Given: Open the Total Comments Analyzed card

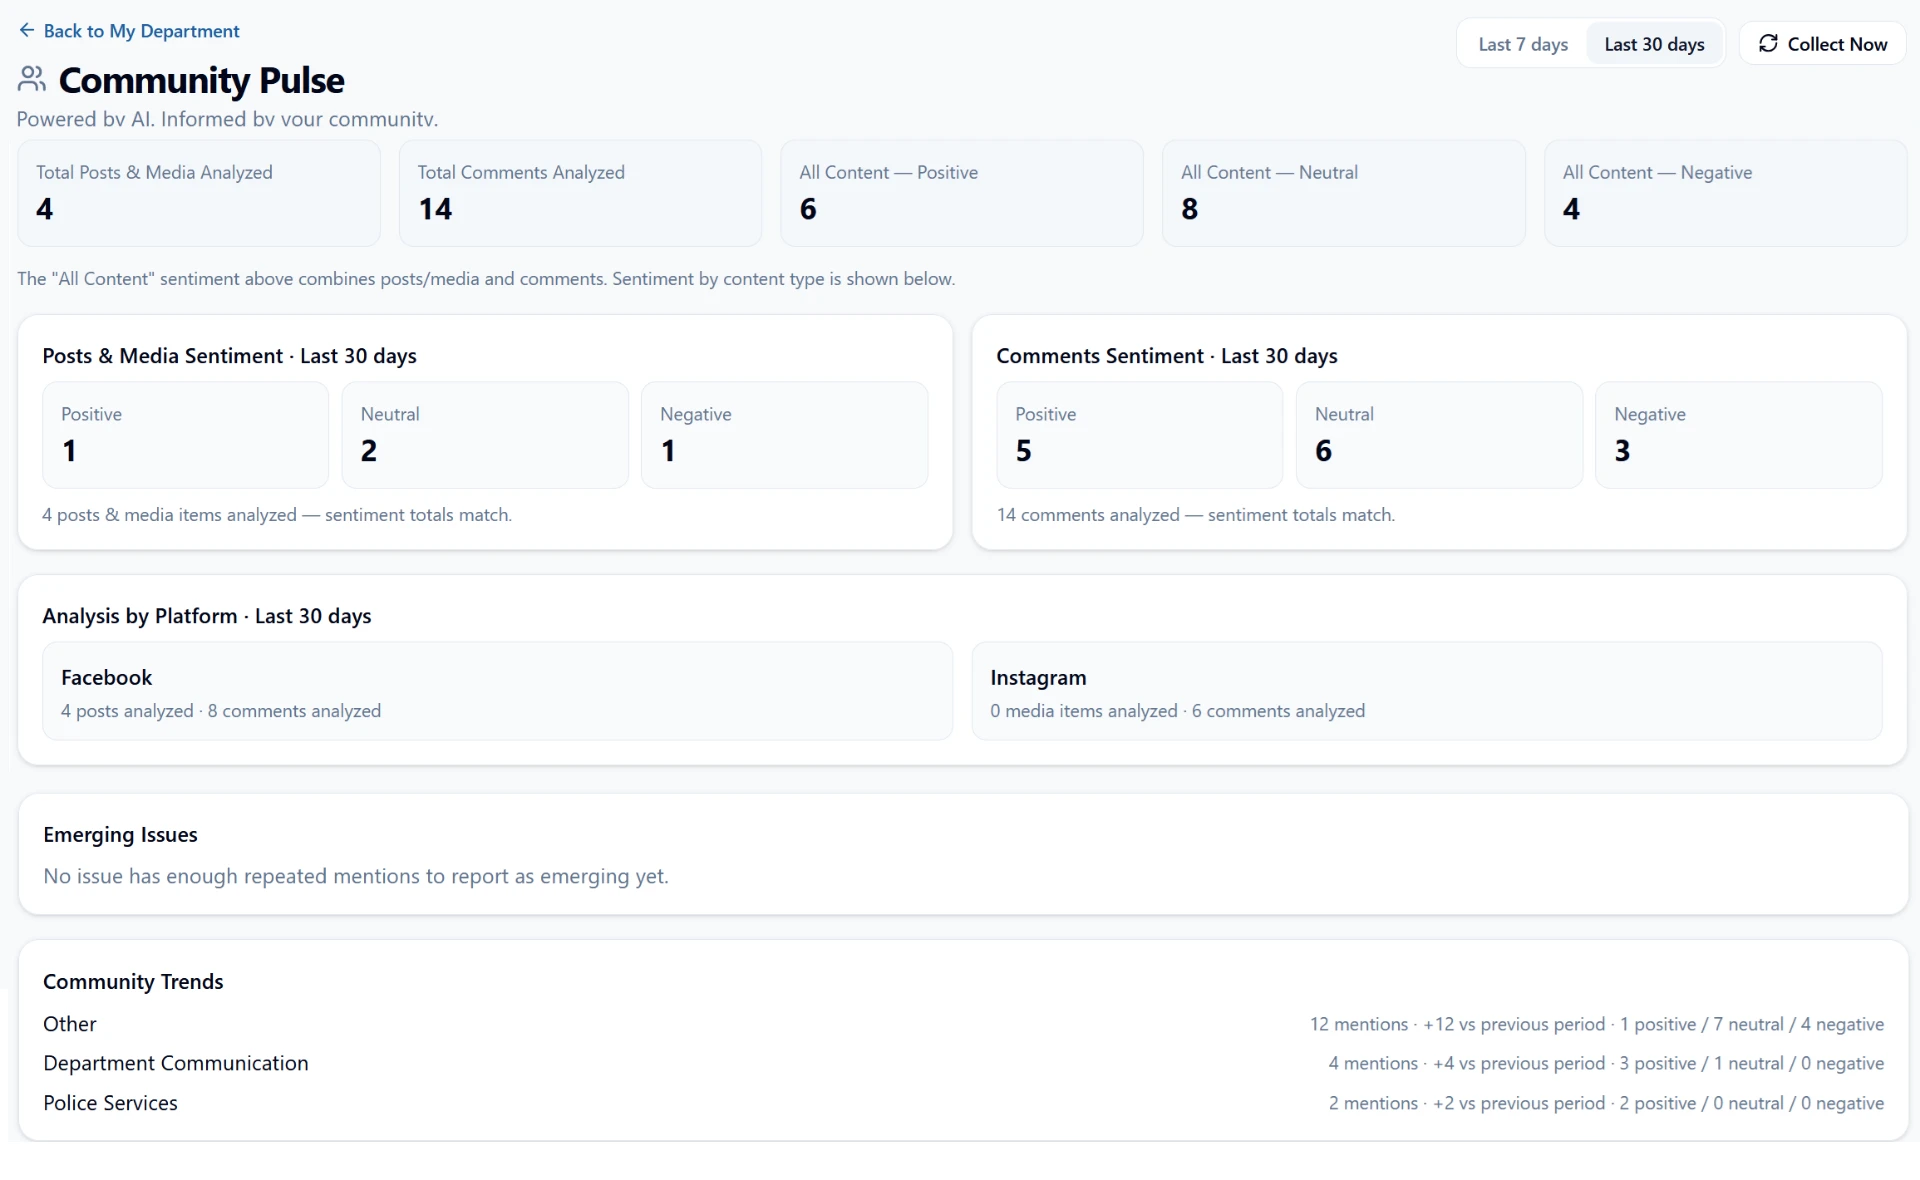Looking at the screenshot, I should [580, 193].
